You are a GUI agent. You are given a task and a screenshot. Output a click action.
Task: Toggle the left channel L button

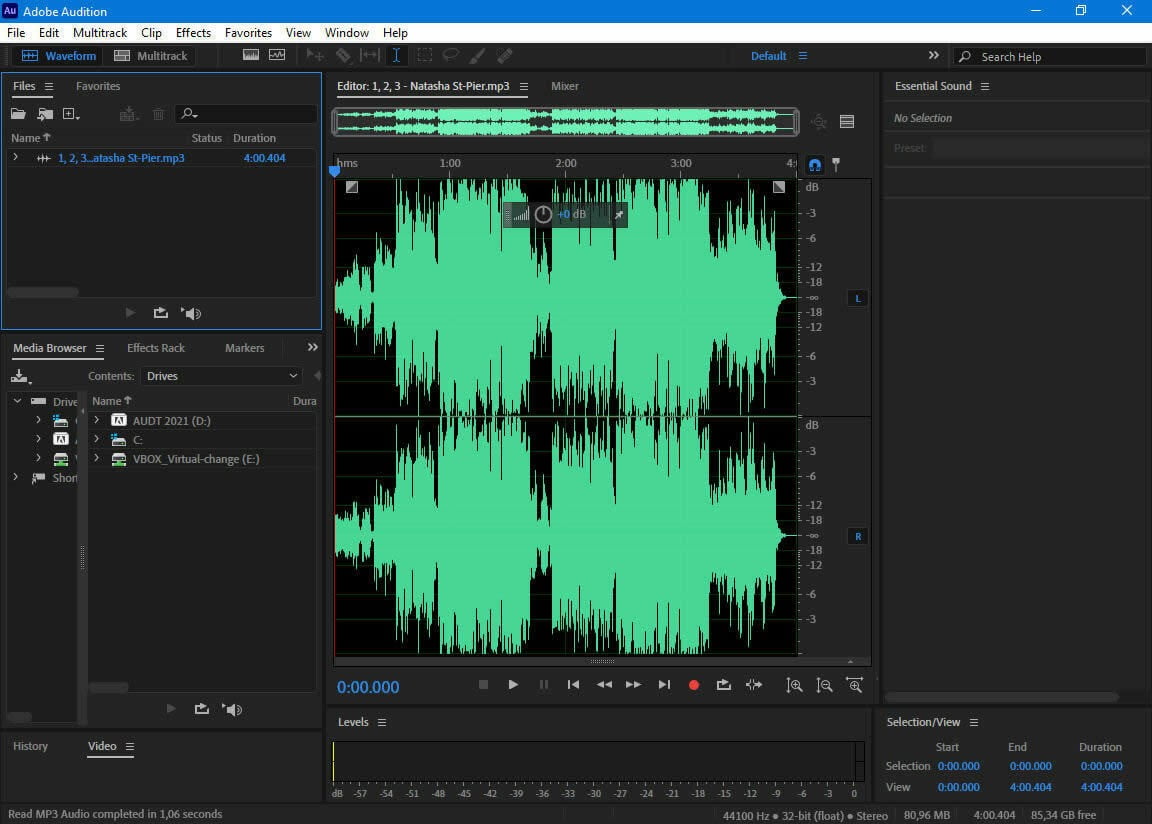(x=857, y=298)
